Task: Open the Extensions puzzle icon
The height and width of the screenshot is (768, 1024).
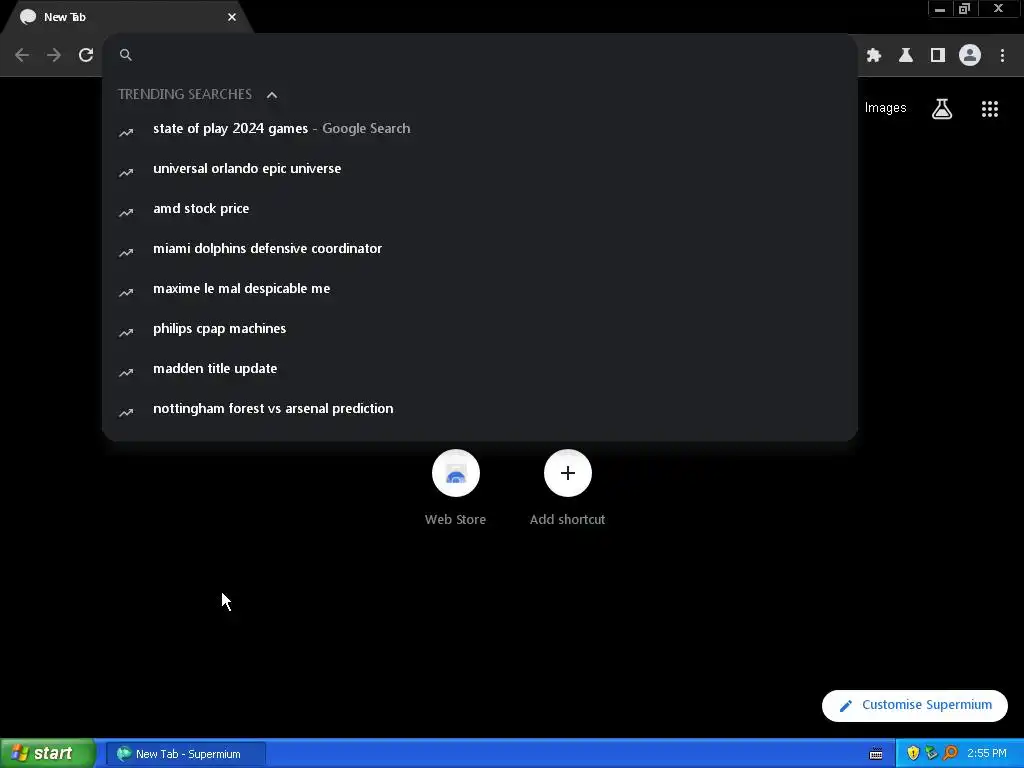Action: click(874, 56)
